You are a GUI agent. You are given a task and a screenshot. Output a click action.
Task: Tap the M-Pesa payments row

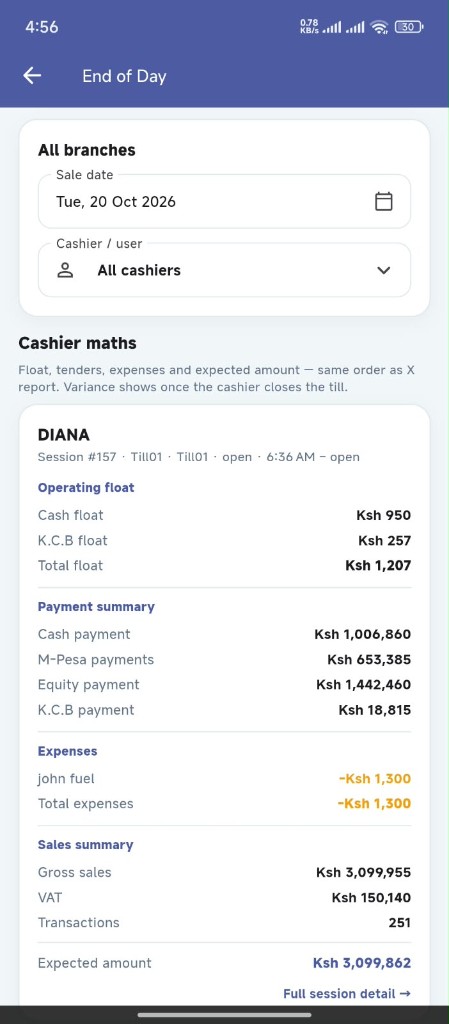(x=224, y=660)
